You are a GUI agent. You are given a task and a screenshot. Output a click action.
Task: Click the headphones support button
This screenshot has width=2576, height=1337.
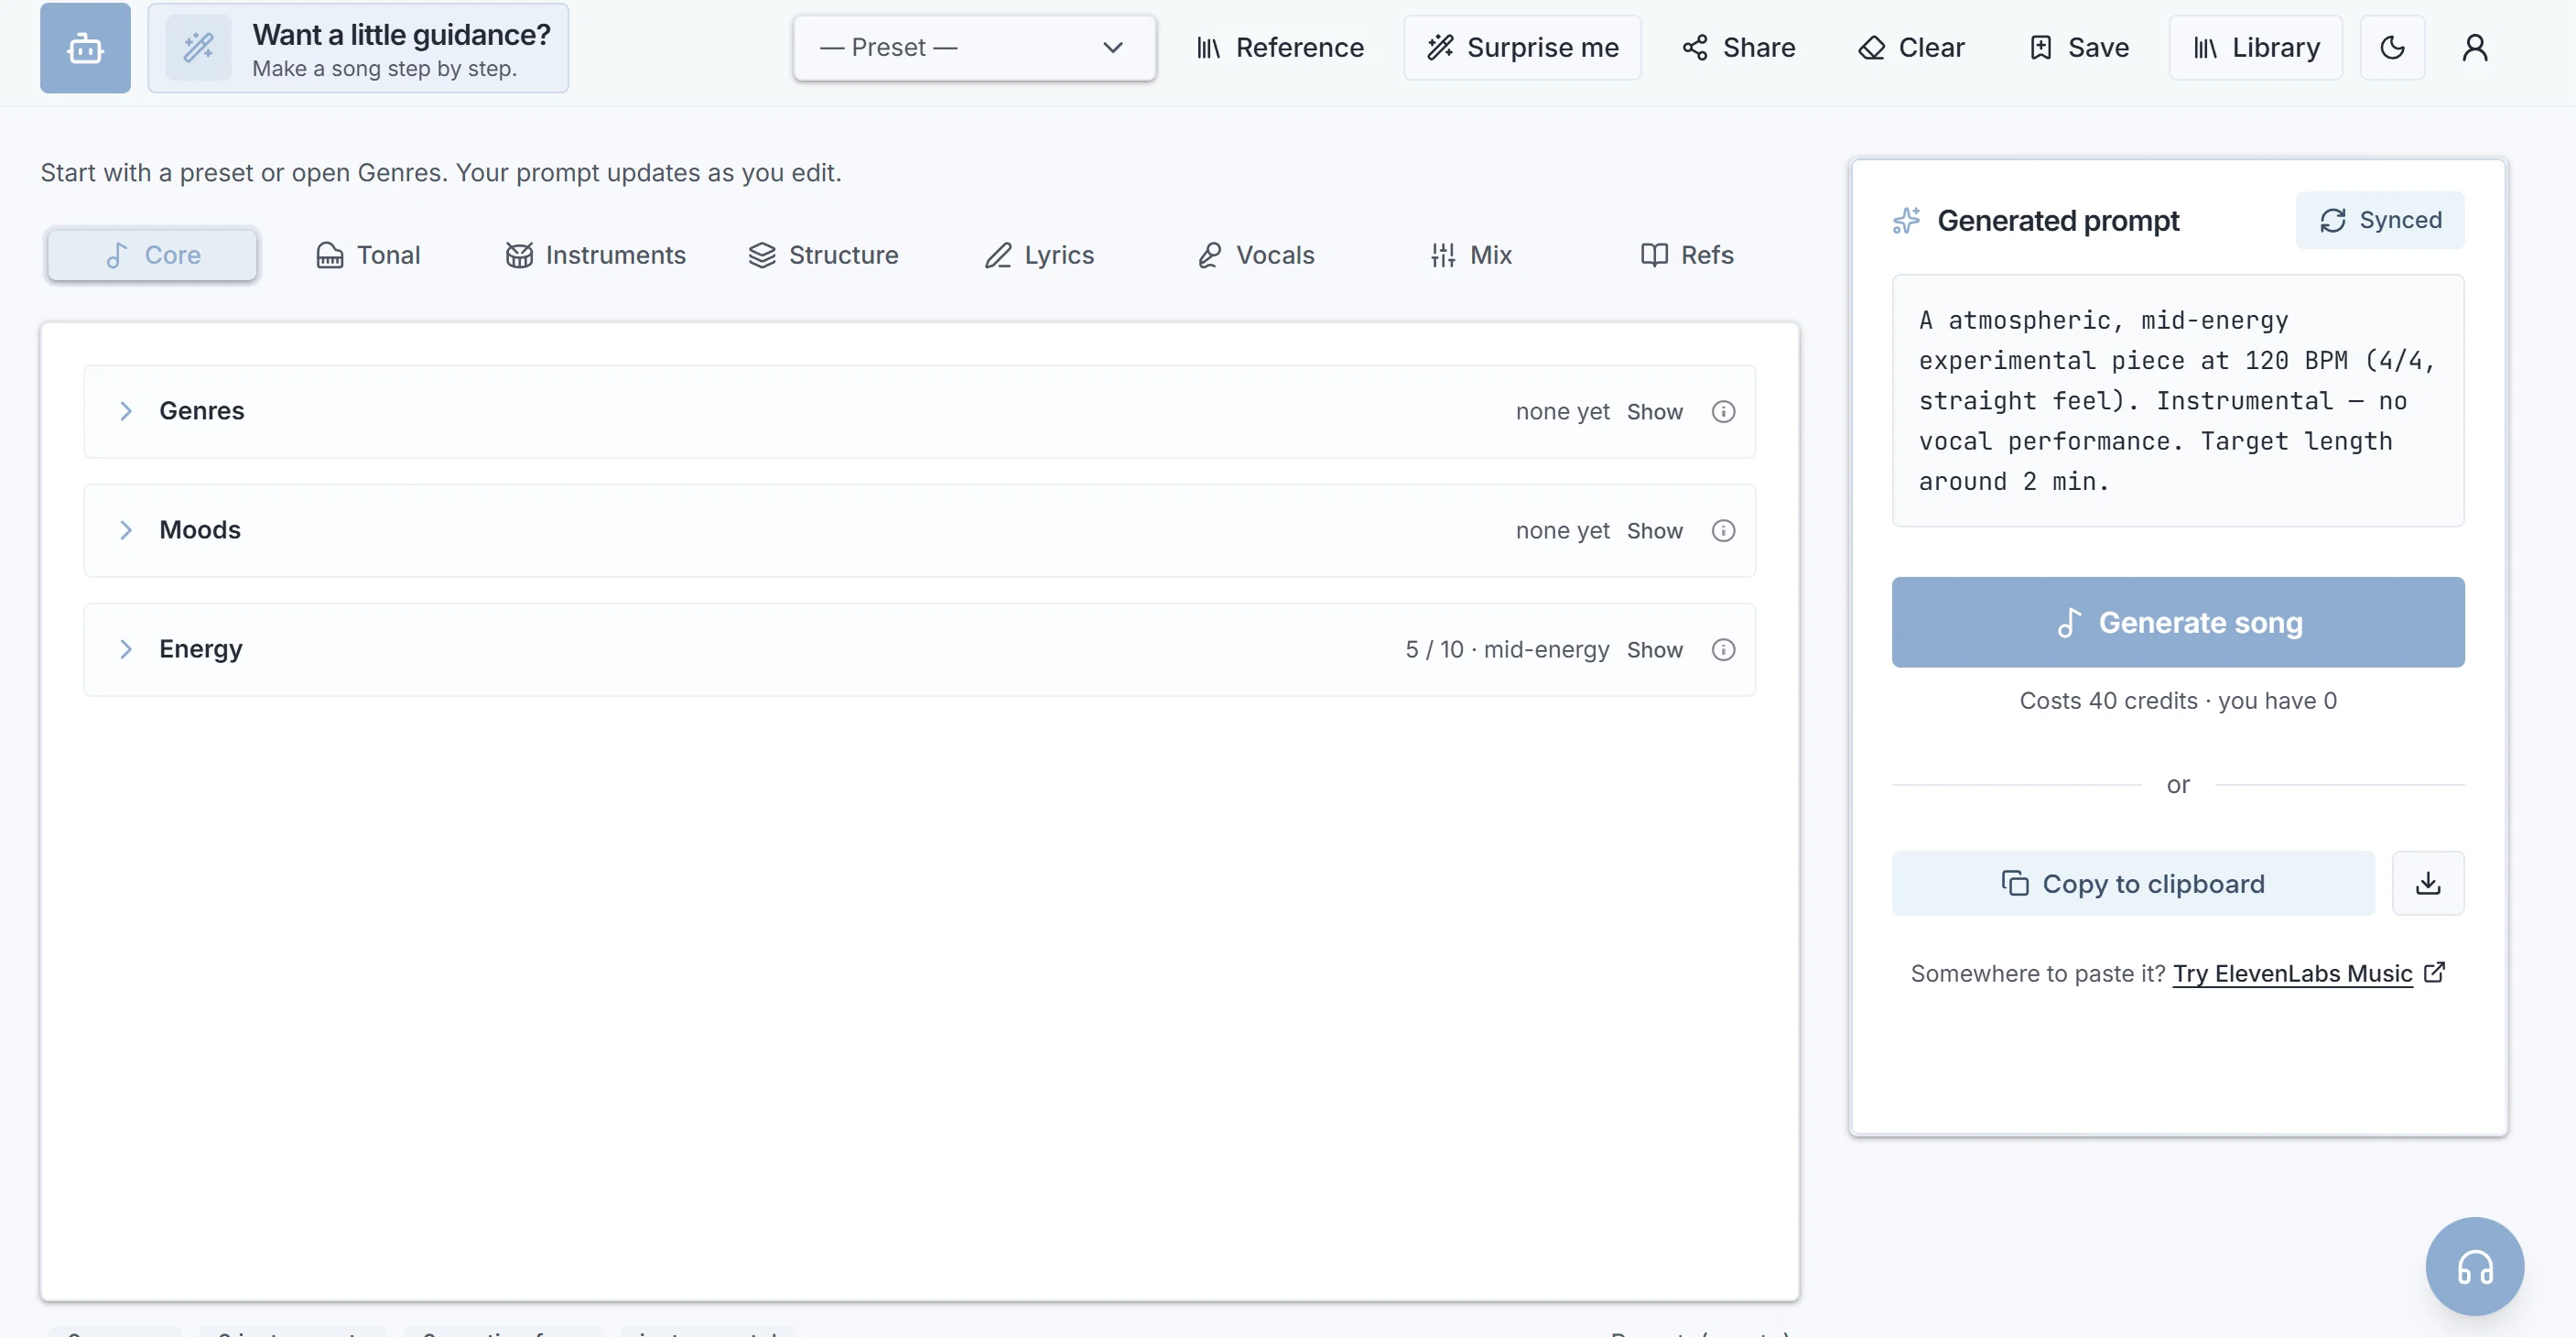click(2474, 1266)
